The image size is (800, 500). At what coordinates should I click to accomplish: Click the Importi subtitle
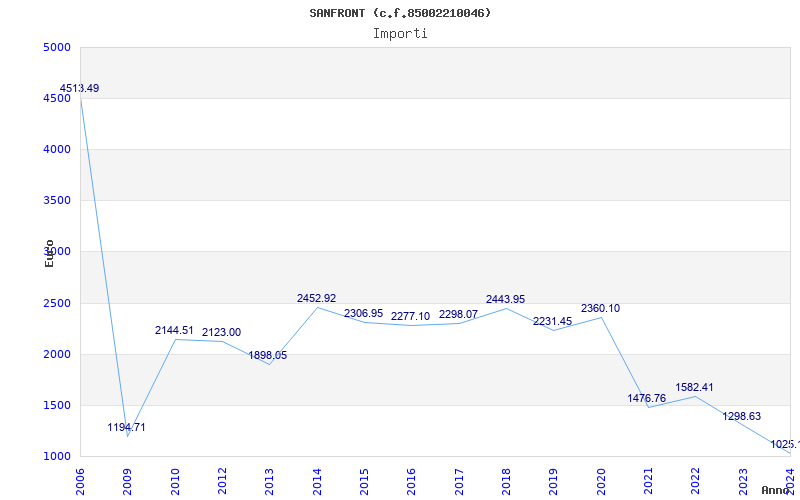coord(400,34)
